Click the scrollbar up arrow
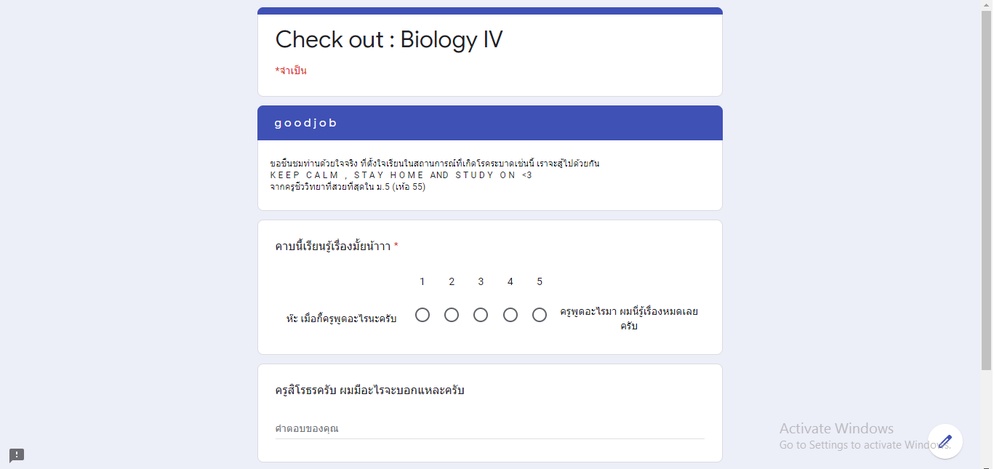 coord(986,5)
